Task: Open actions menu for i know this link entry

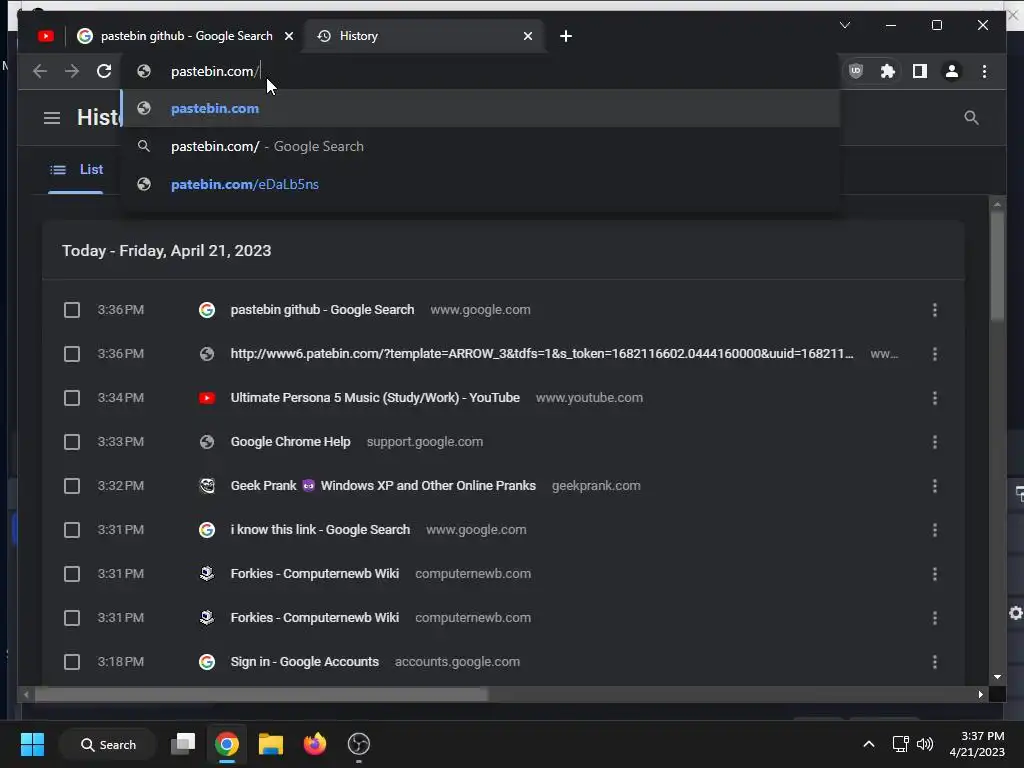Action: (x=935, y=530)
